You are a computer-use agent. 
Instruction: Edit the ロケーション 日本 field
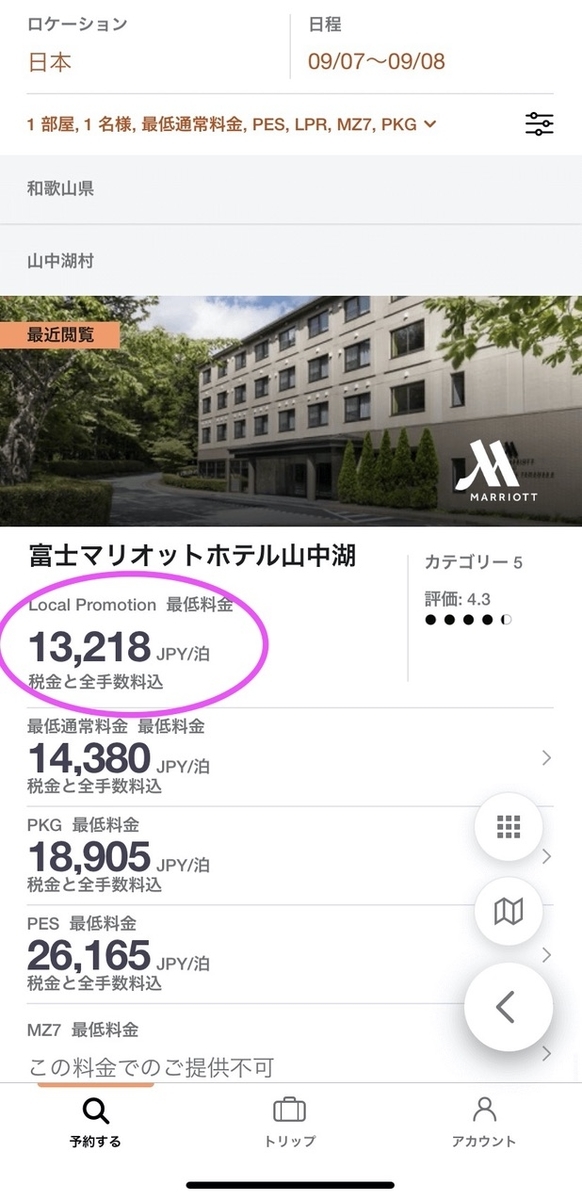(x=145, y=46)
